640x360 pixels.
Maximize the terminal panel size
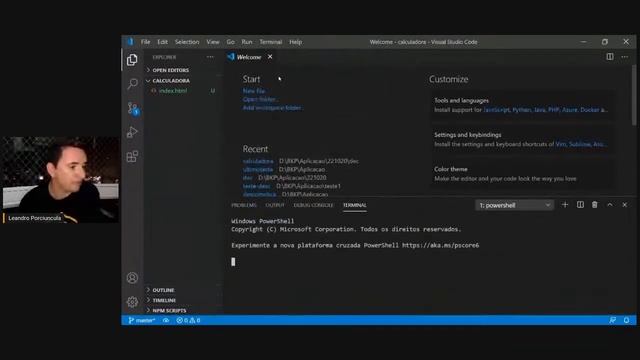[x=610, y=205]
